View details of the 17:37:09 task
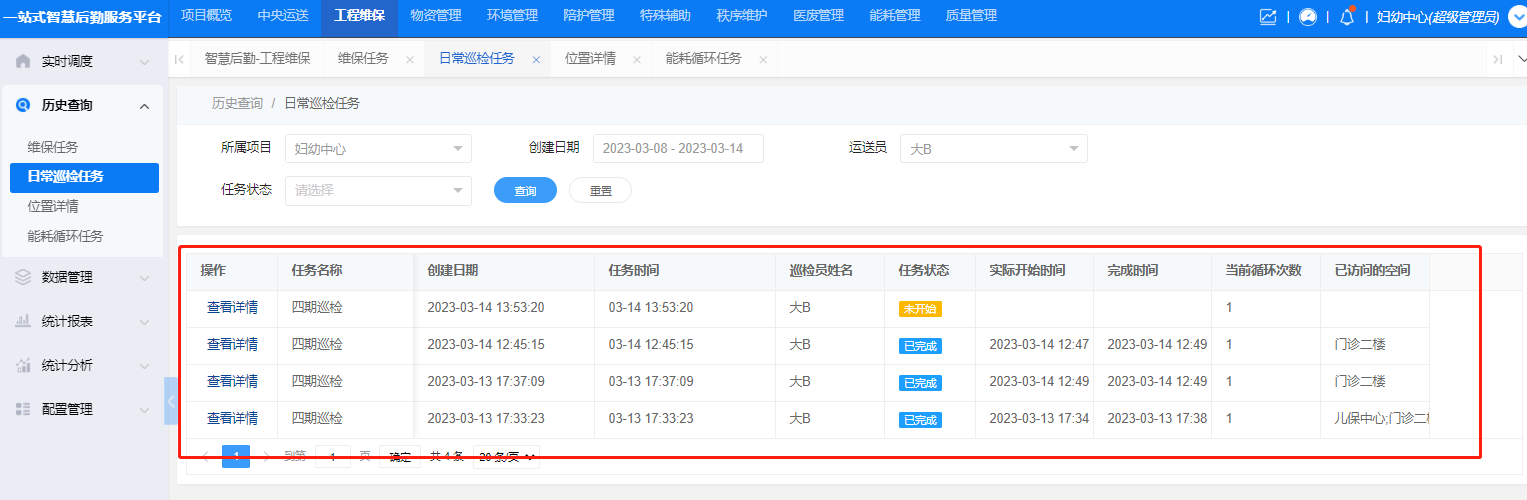Image resolution: width=1527 pixels, height=500 pixels. pyautogui.click(x=232, y=382)
